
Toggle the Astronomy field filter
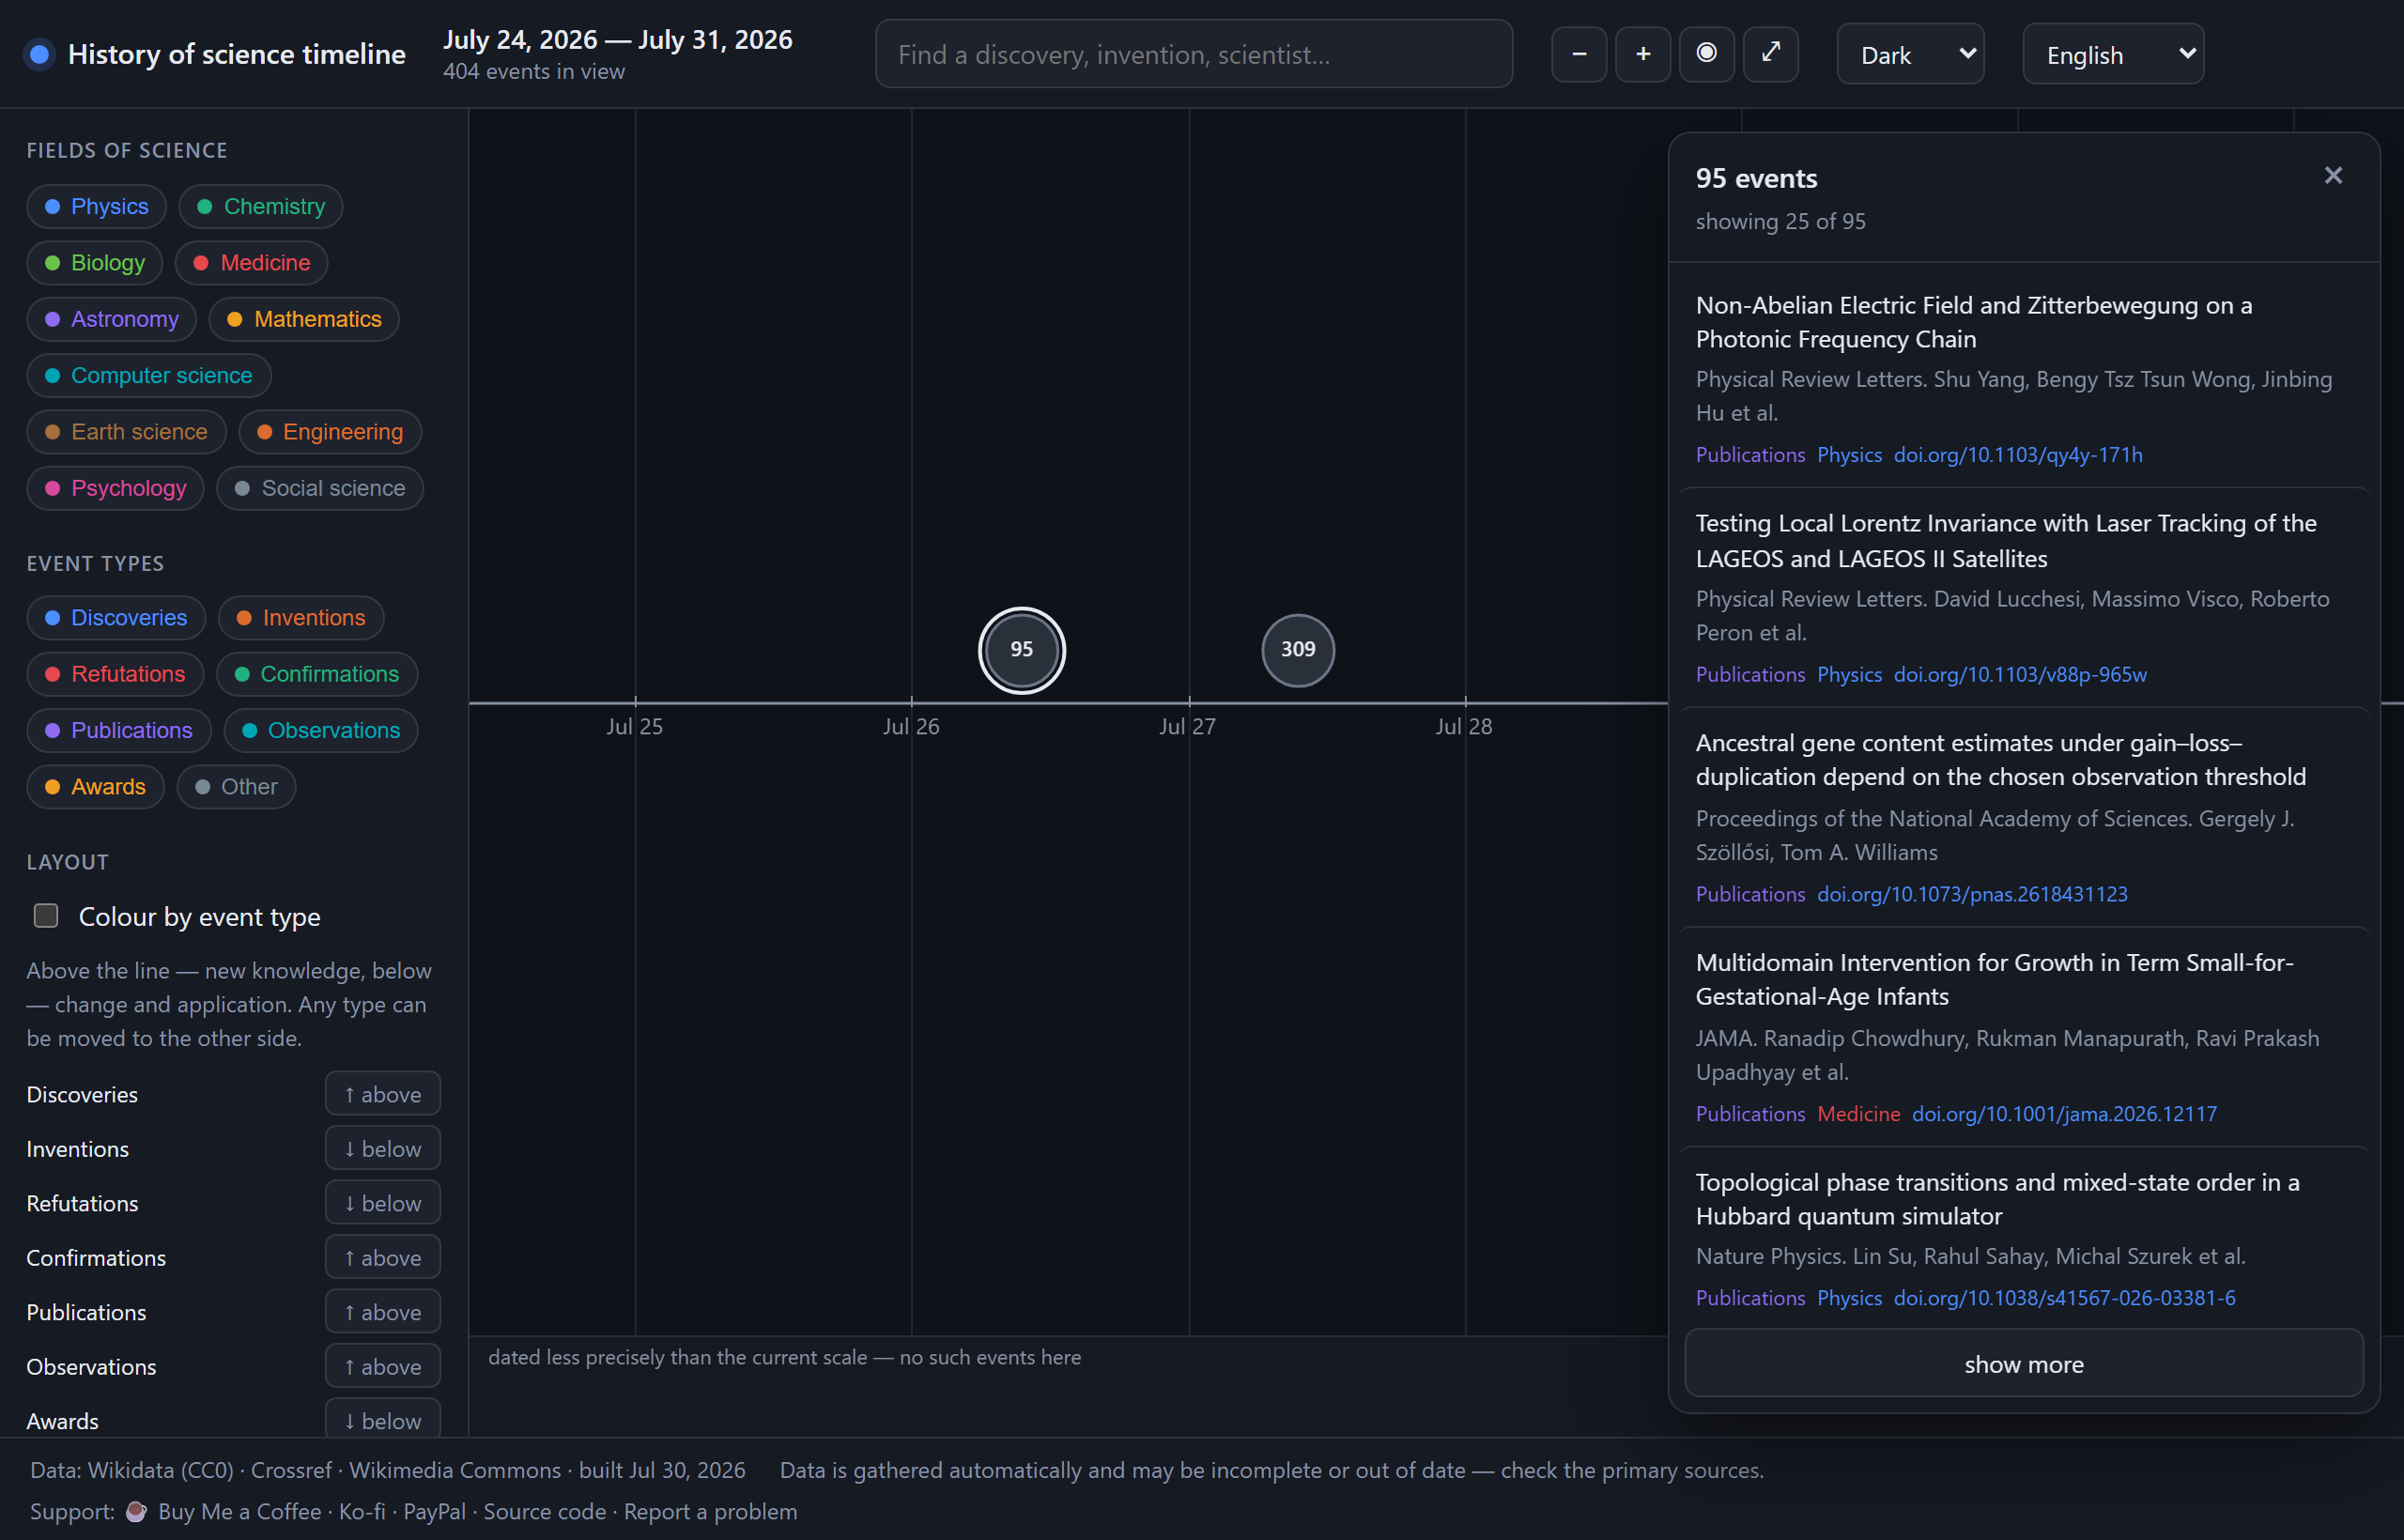pyautogui.click(x=111, y=319)
